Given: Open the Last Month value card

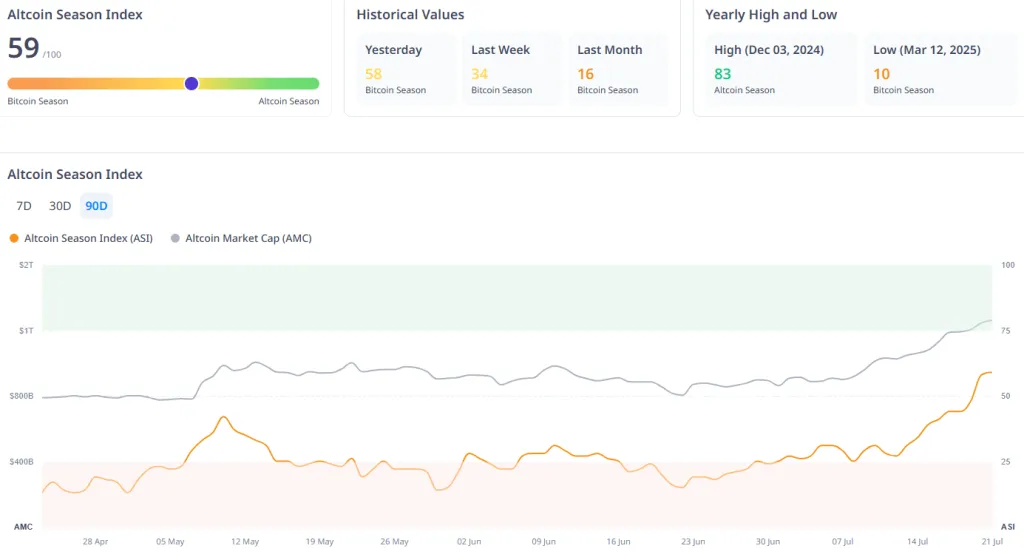Looking at the screenshot, I should 618,70.
